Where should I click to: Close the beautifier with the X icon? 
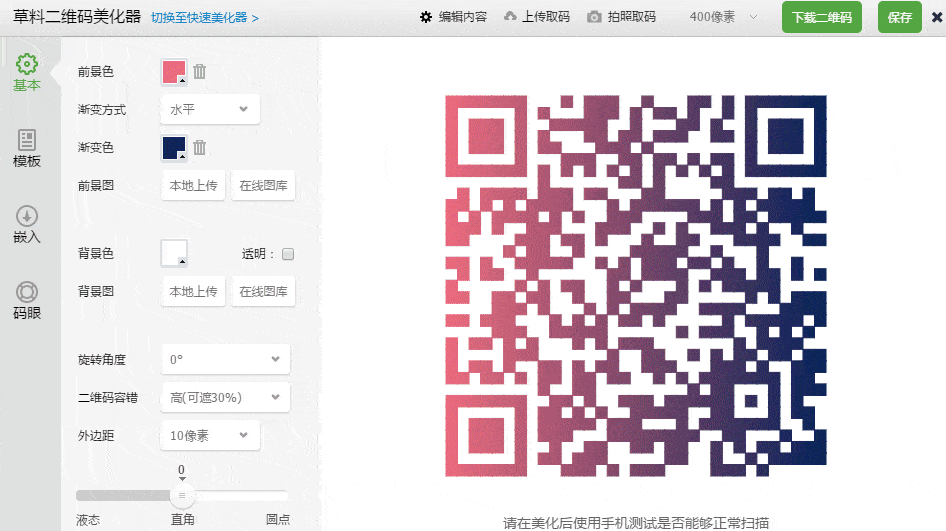coord(937,17)
